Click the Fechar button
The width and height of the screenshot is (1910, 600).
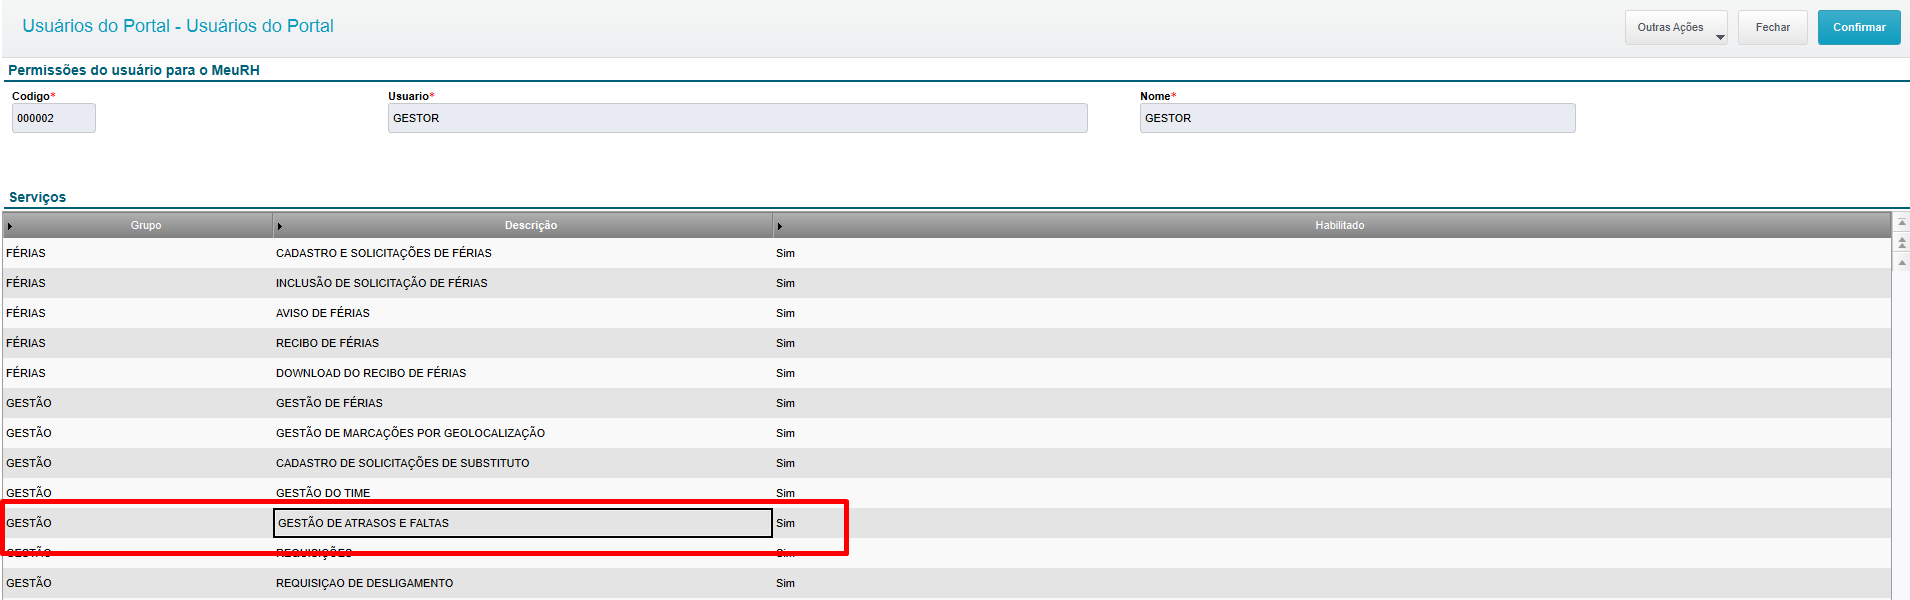(1773, 28)
